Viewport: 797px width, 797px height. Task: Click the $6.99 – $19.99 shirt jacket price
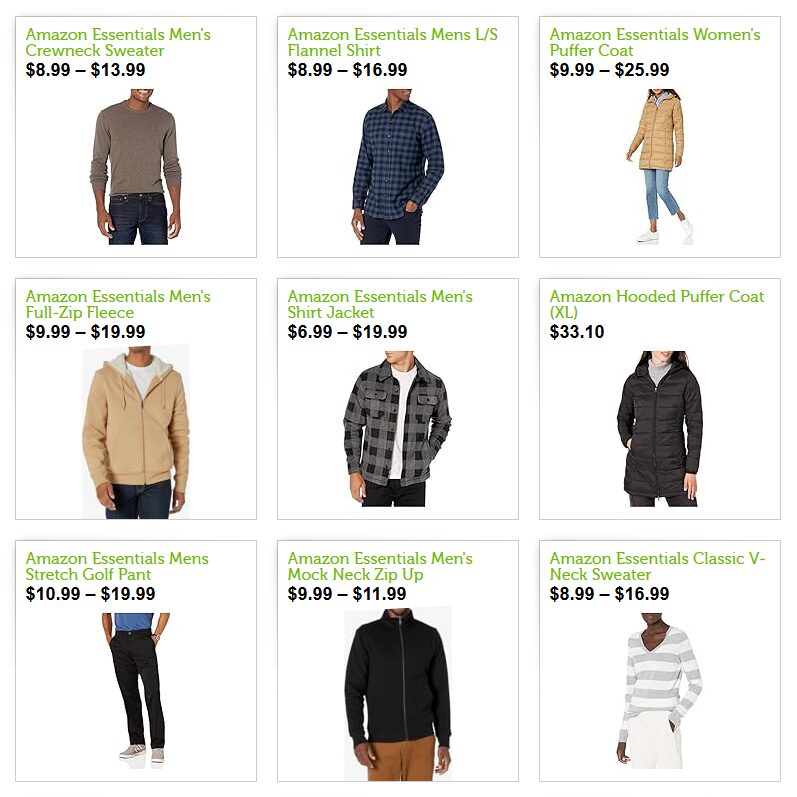pyautogui.click(x=347, y=332)
